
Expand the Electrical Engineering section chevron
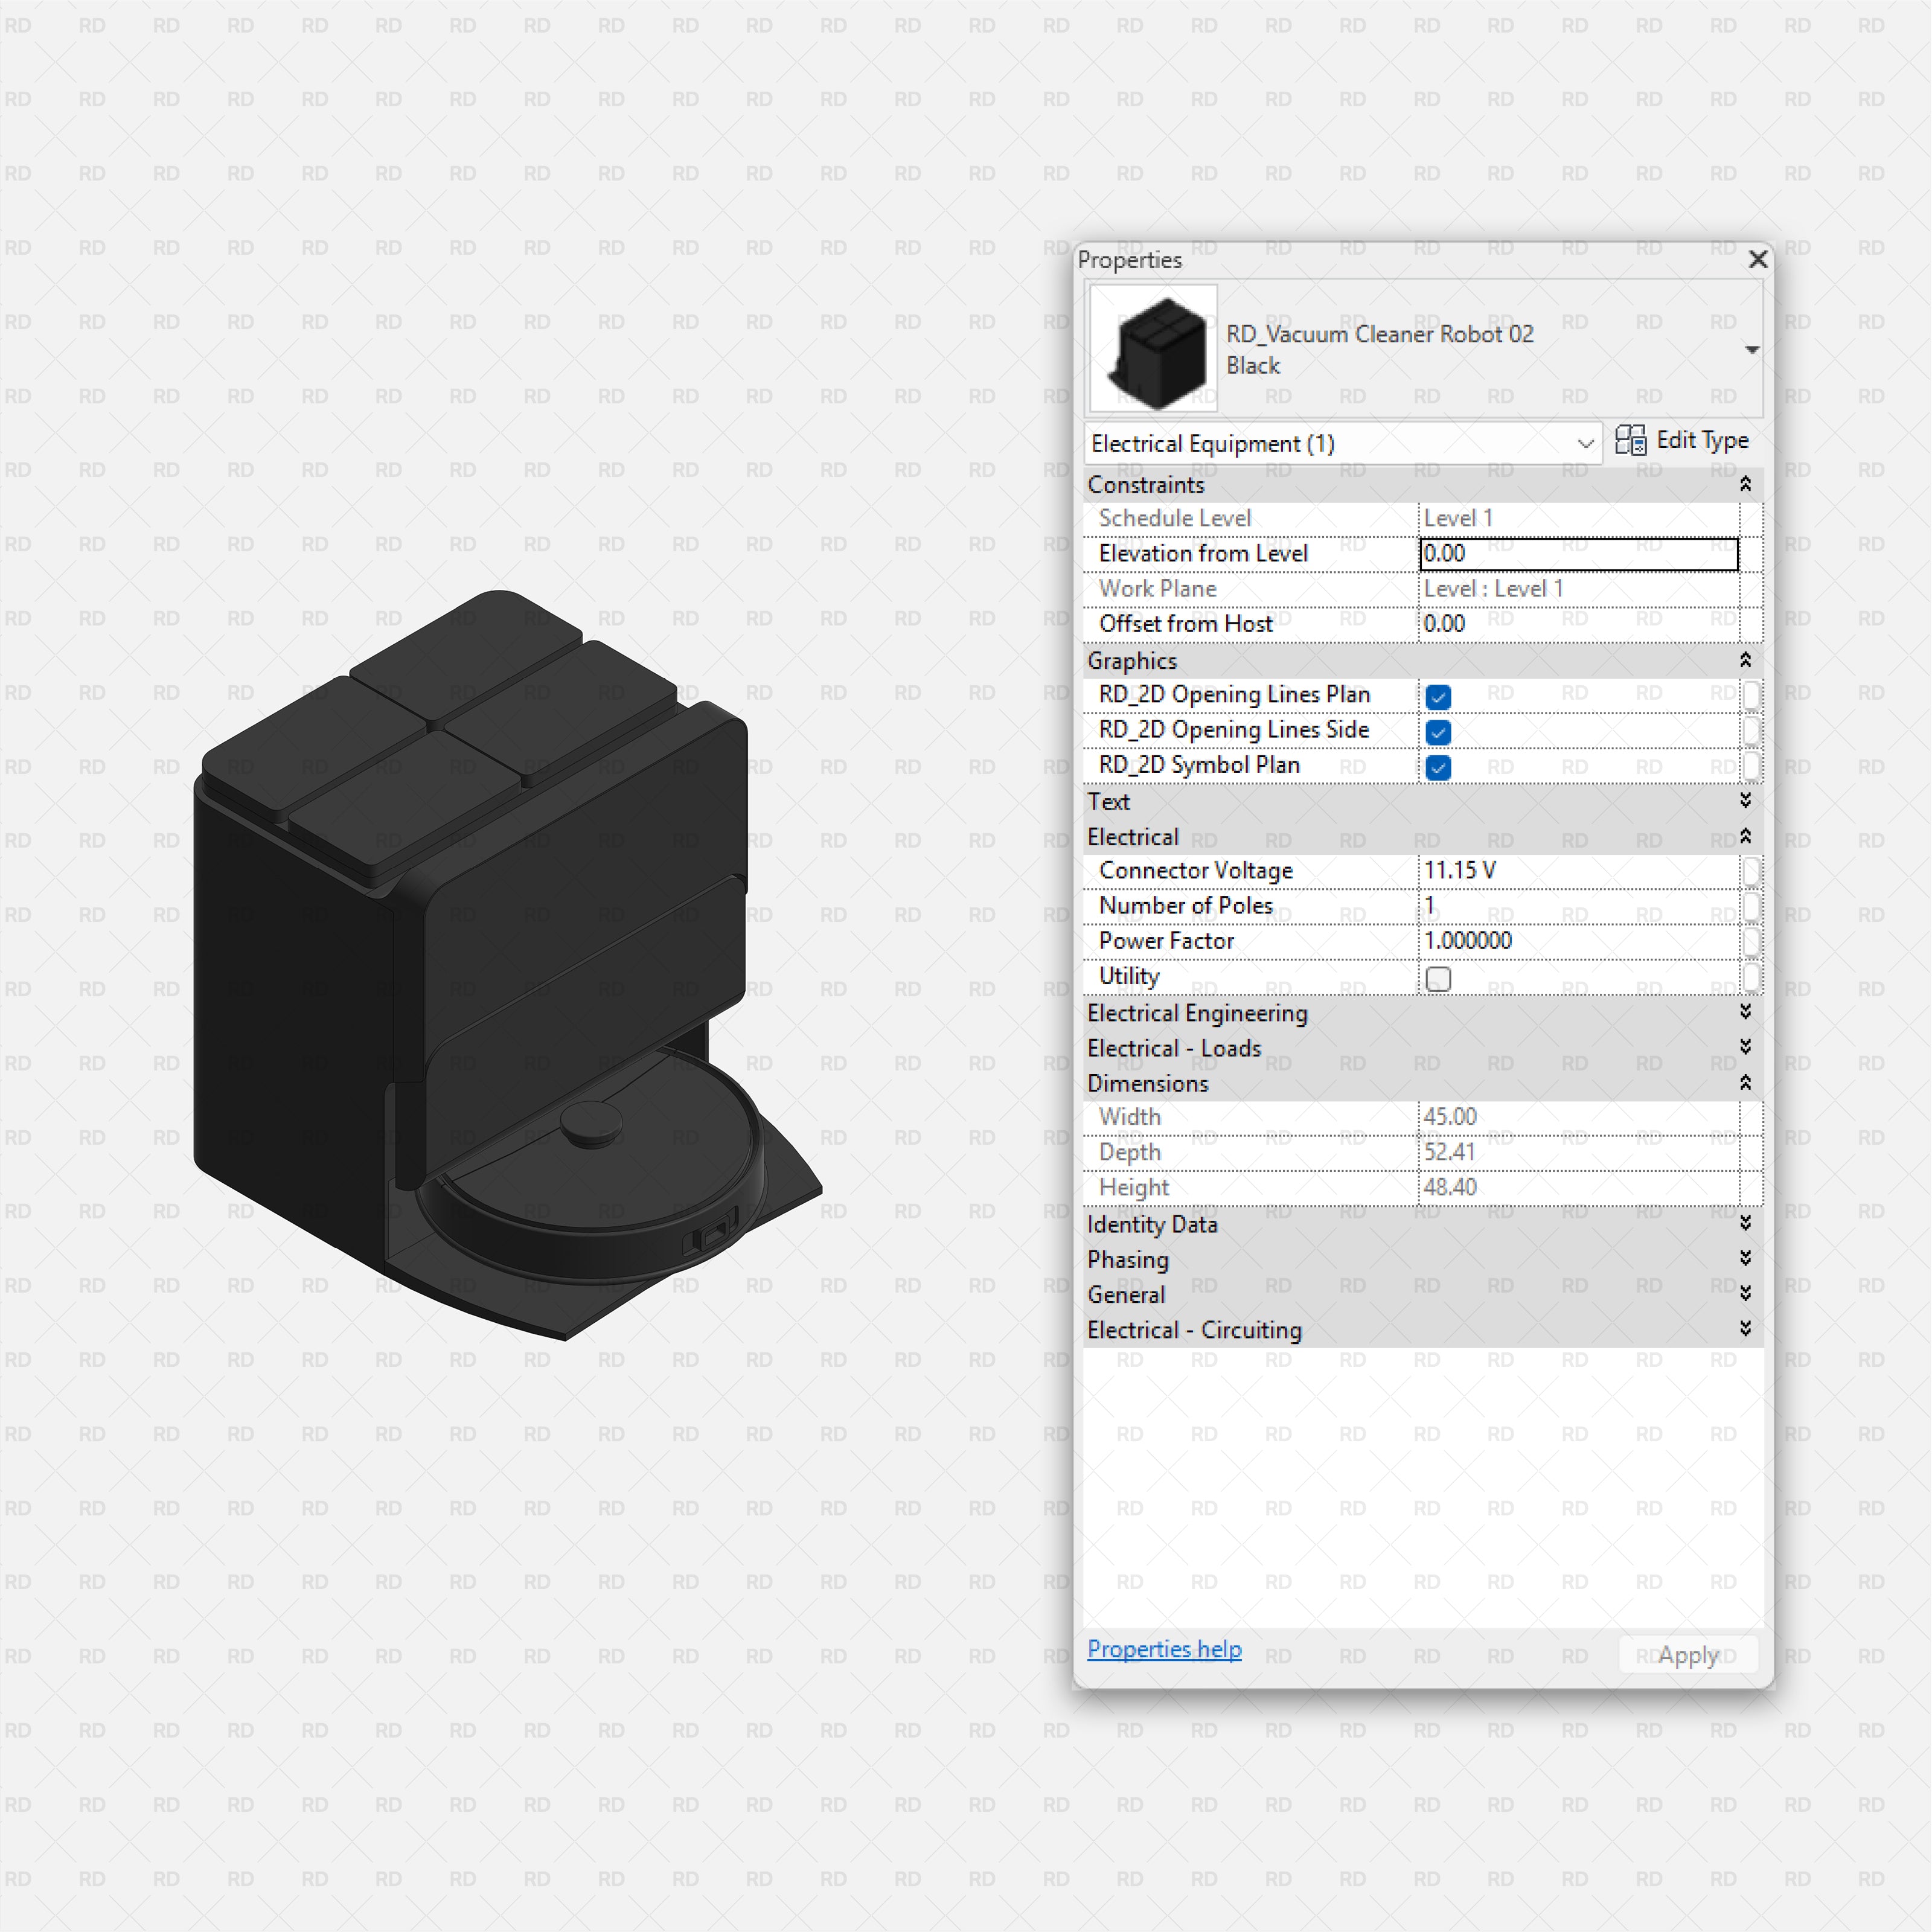pos(1745,1013)
